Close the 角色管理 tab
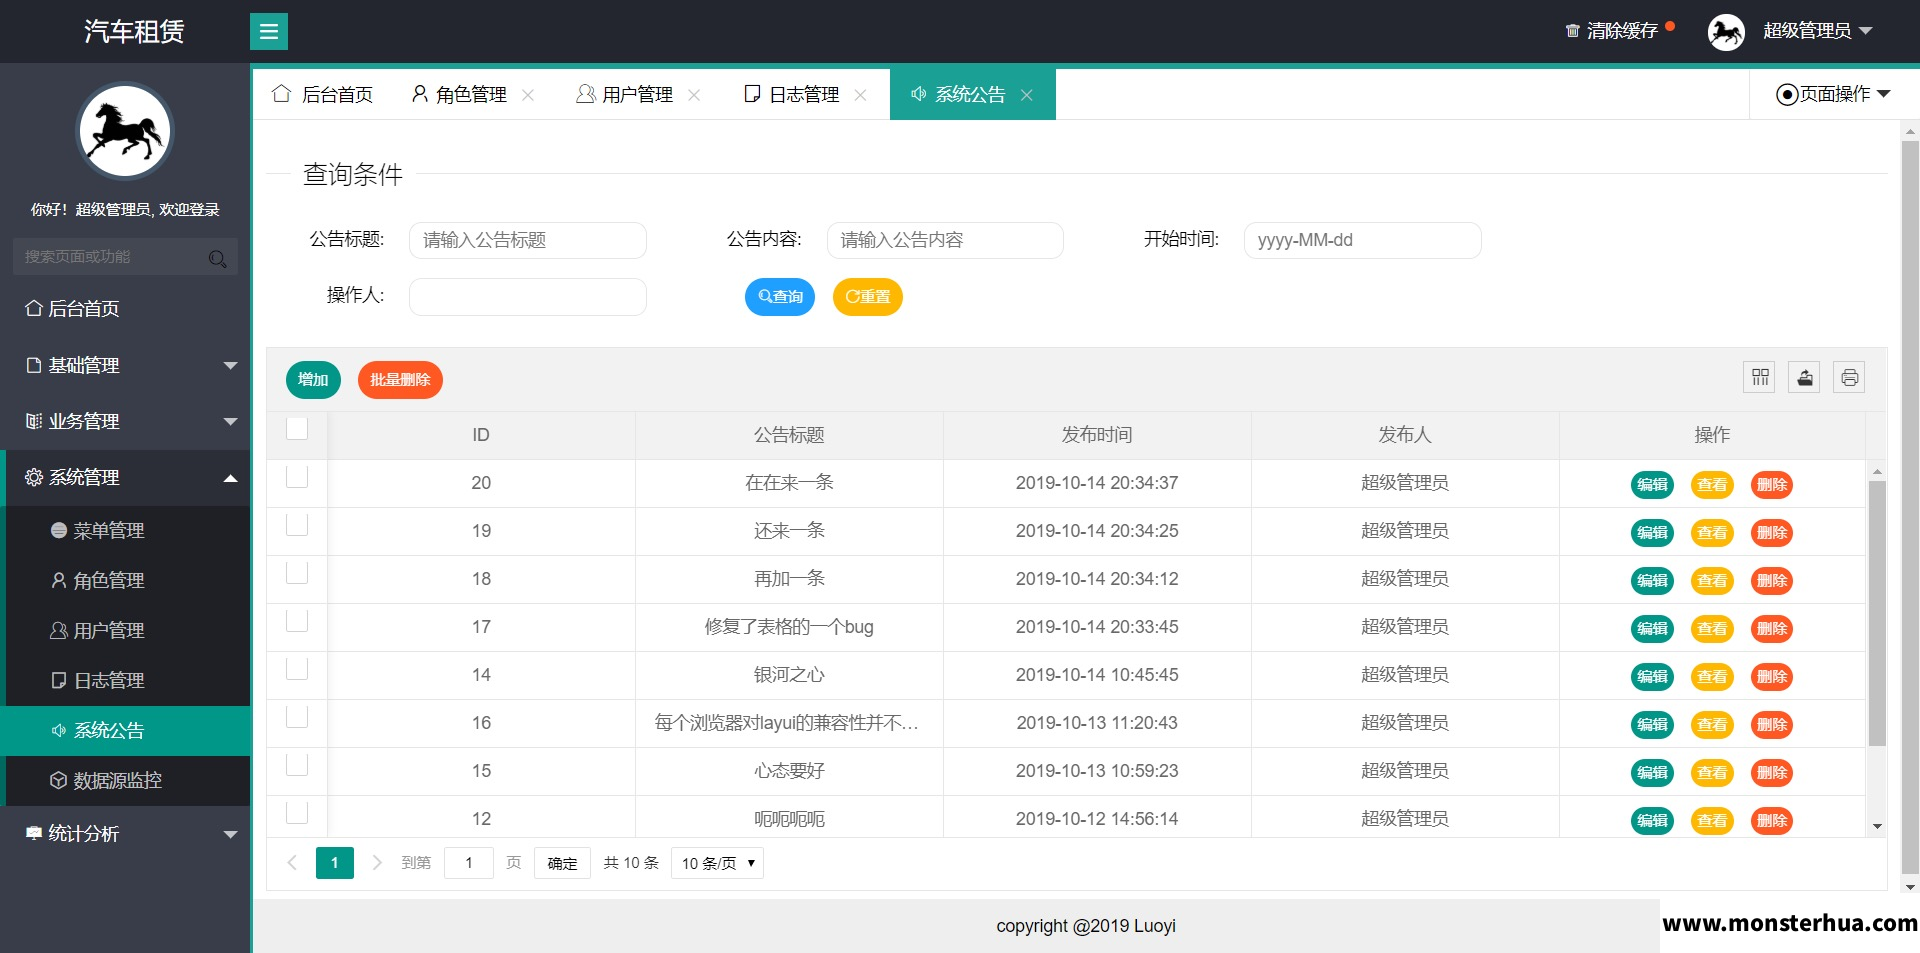1920x953 pixels. (x=528, y=95)
